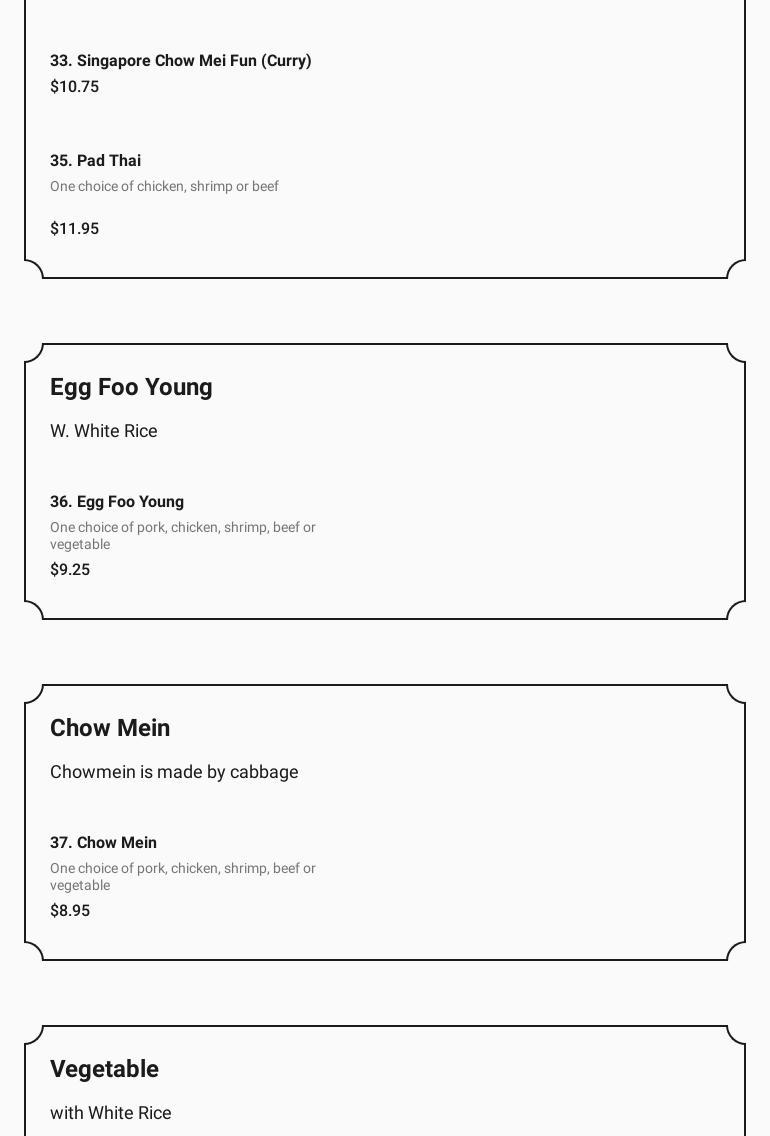
Task: Click the Egg Foo Young item description
Action: pos(182,536)
